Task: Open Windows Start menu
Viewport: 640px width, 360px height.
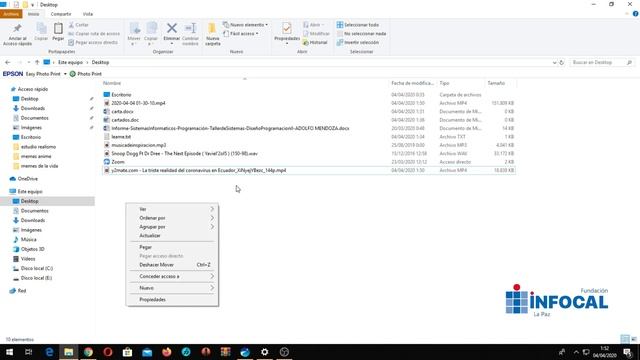Action: (9, 352)
